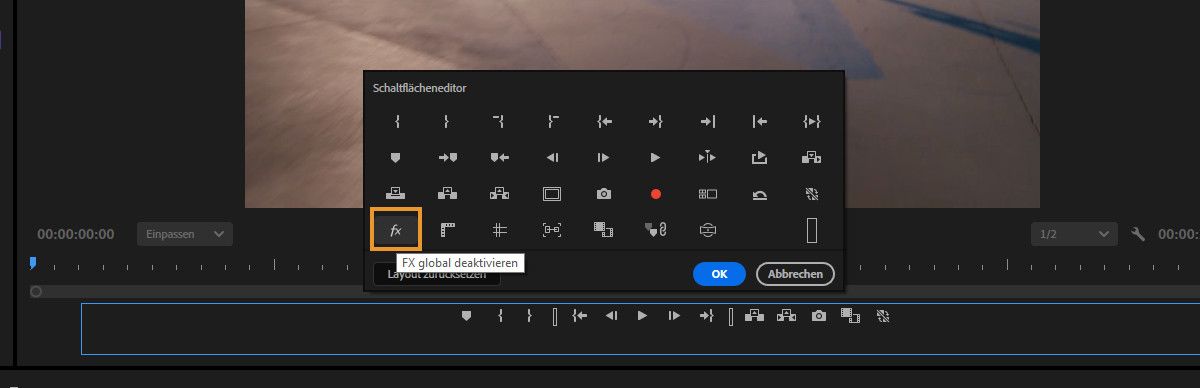Select the Comparison View icon in the button editor
1200x388 pixels.
pos(604,230)
